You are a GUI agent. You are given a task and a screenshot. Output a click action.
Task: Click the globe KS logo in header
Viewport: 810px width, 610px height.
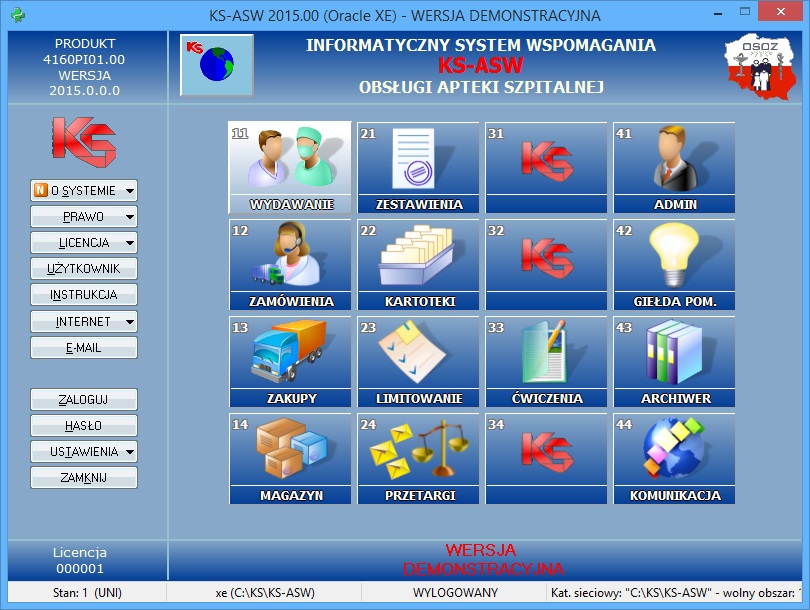click(x=216, y=65)
